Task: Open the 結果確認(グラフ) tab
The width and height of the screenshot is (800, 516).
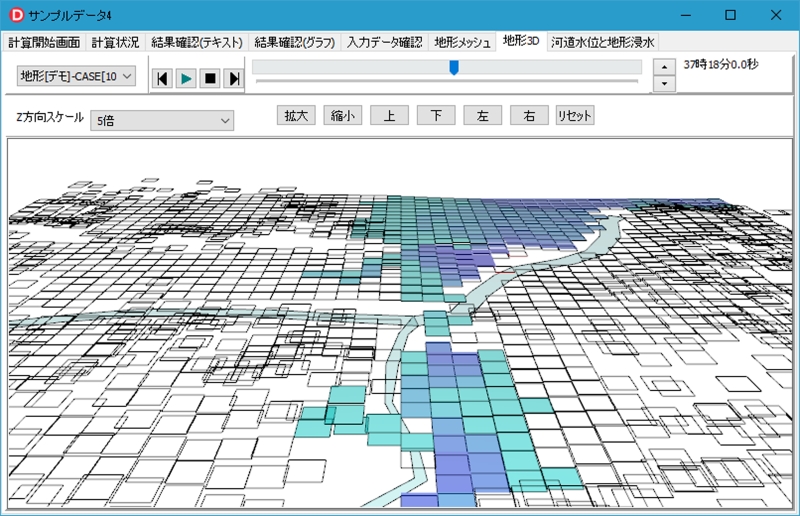Action: pos(294,42)
